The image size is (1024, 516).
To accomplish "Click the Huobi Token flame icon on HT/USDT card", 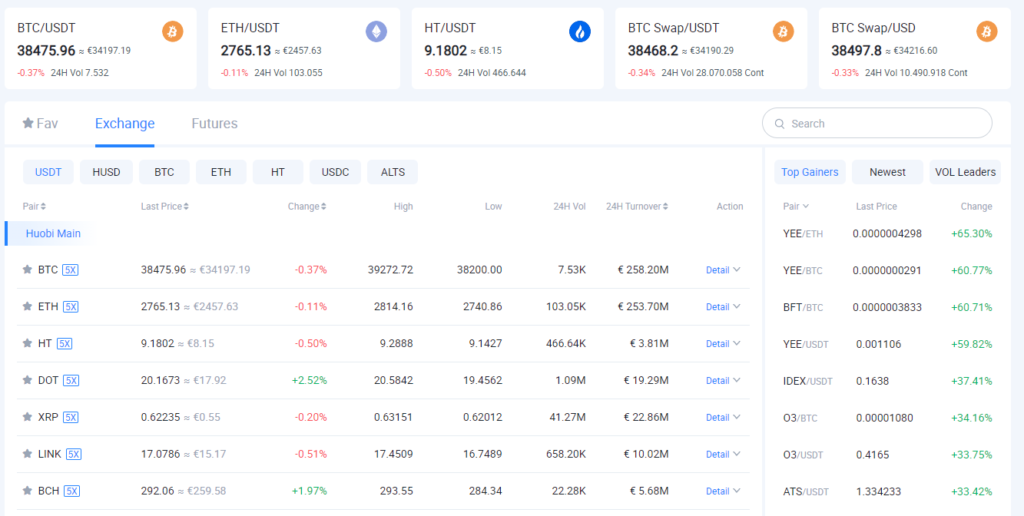I will click(580, 31).
